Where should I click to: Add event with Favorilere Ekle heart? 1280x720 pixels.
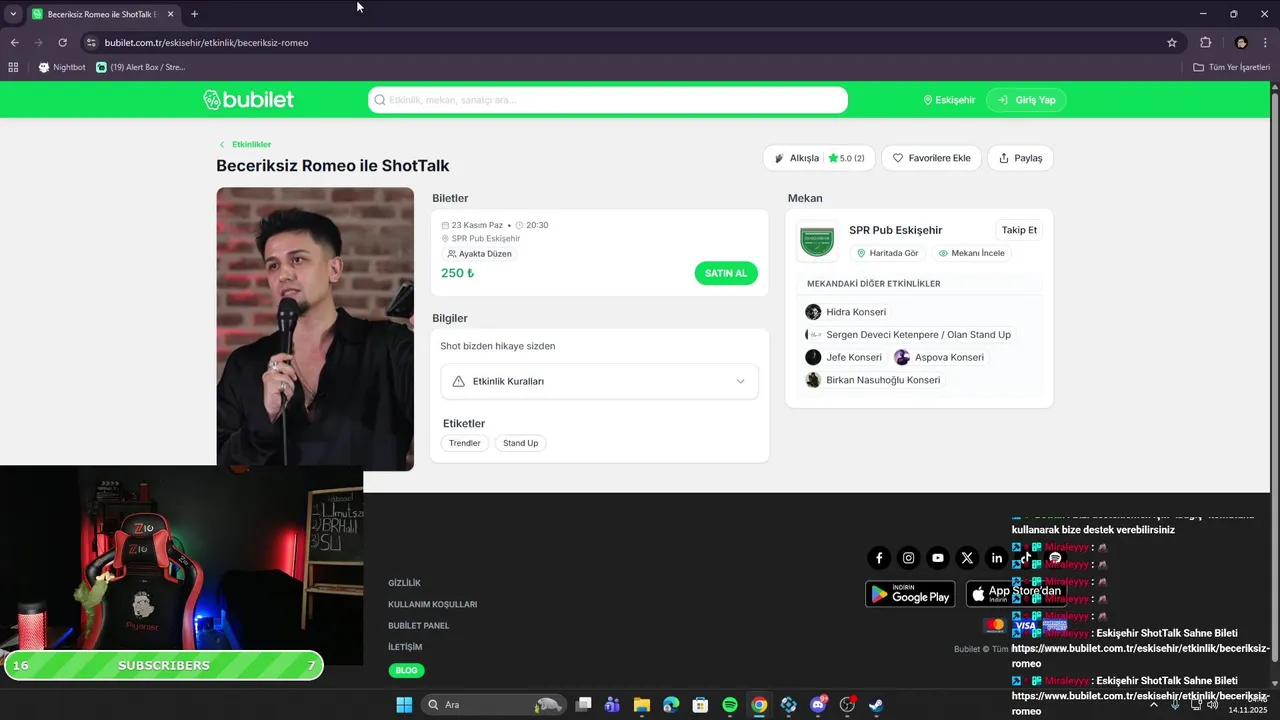931,158
